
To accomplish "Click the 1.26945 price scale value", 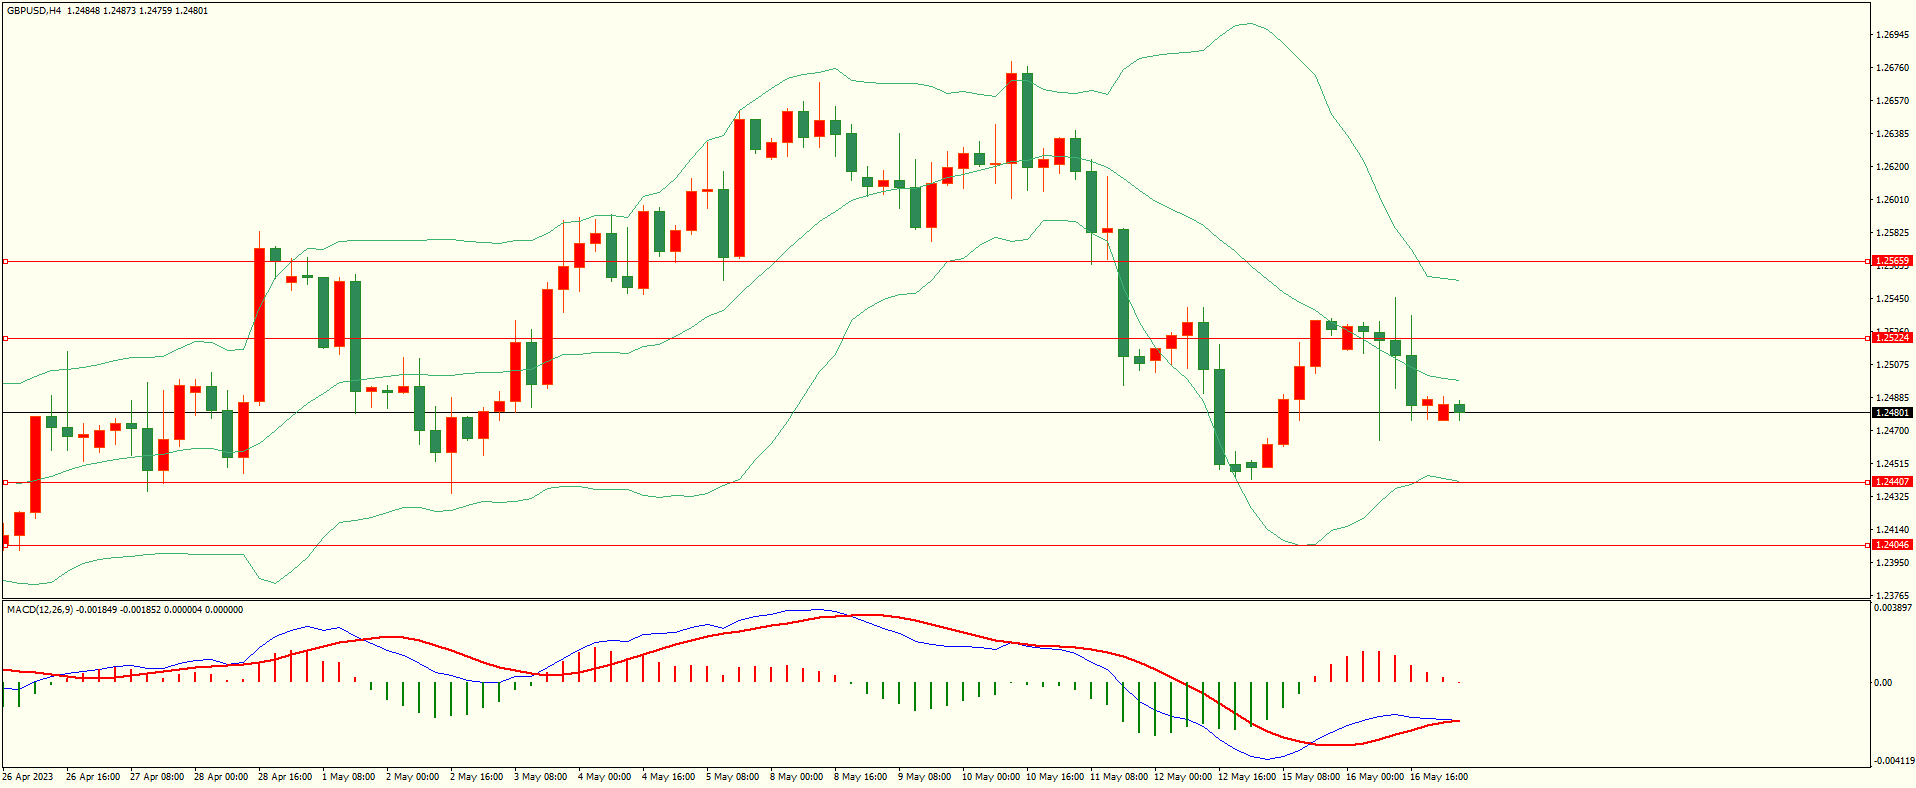I will (x=1890, y=35).
